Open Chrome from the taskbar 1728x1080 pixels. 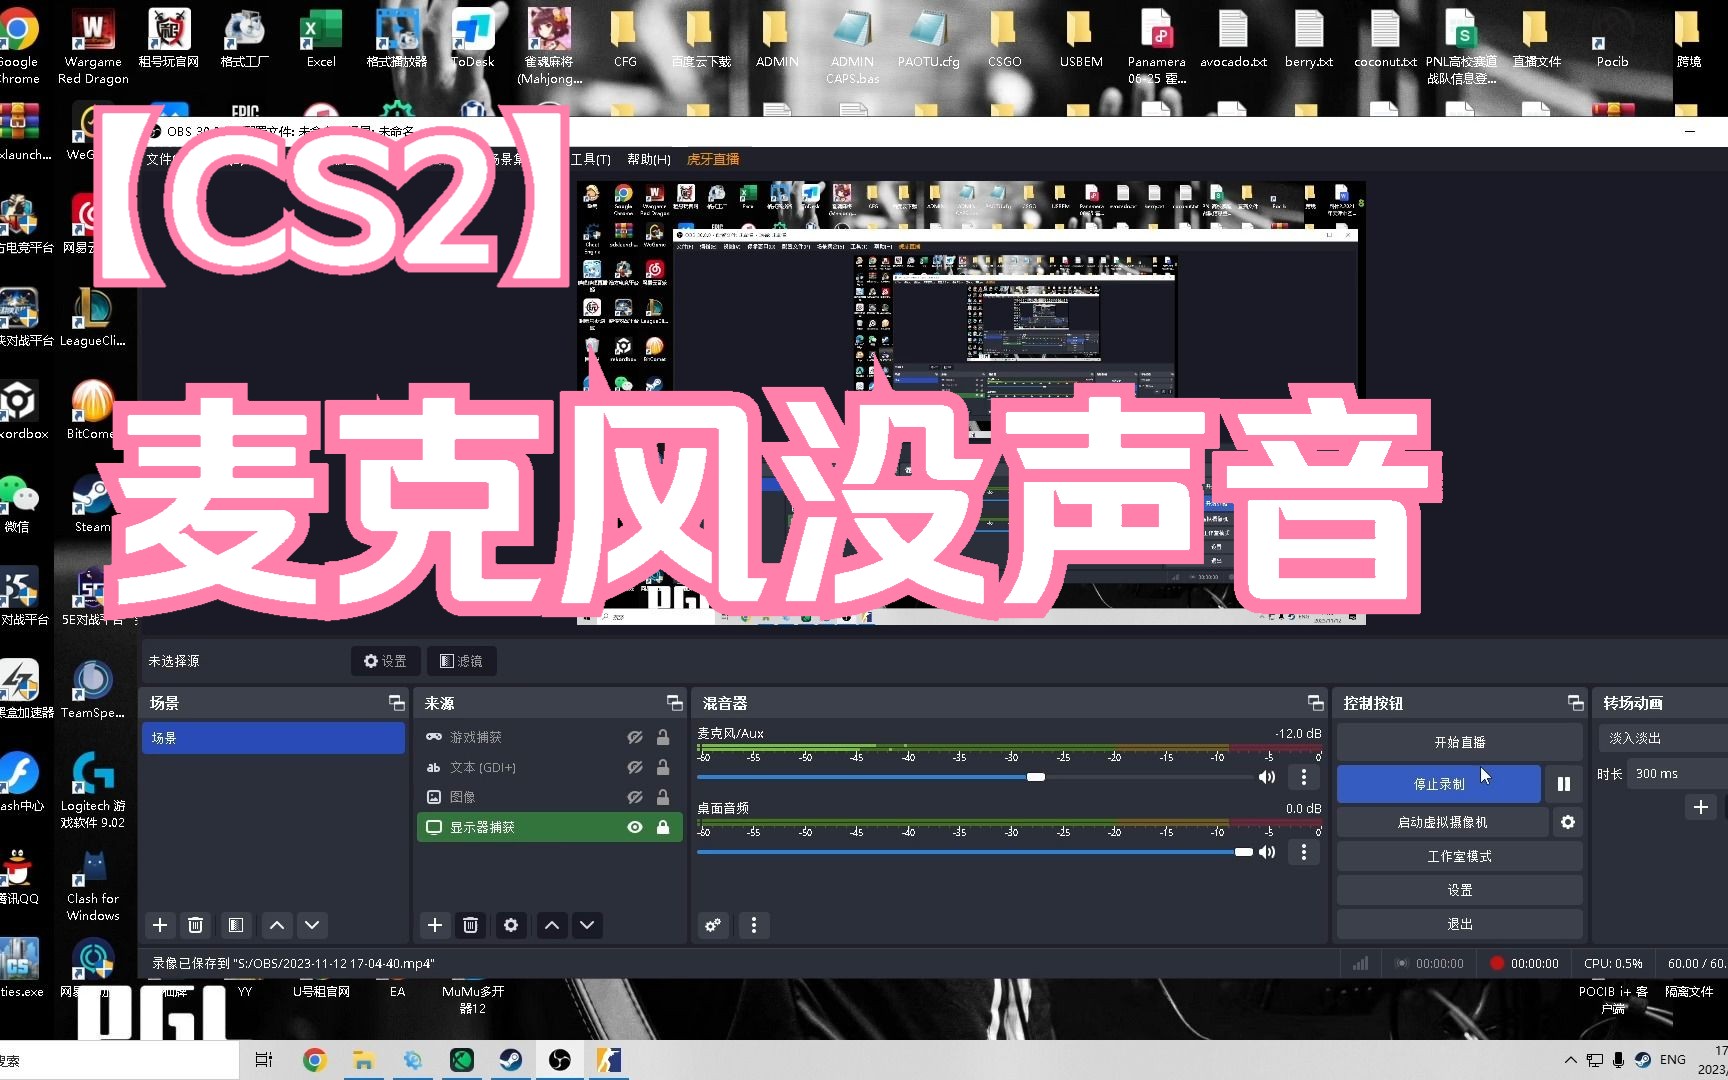pos(315,1060)
